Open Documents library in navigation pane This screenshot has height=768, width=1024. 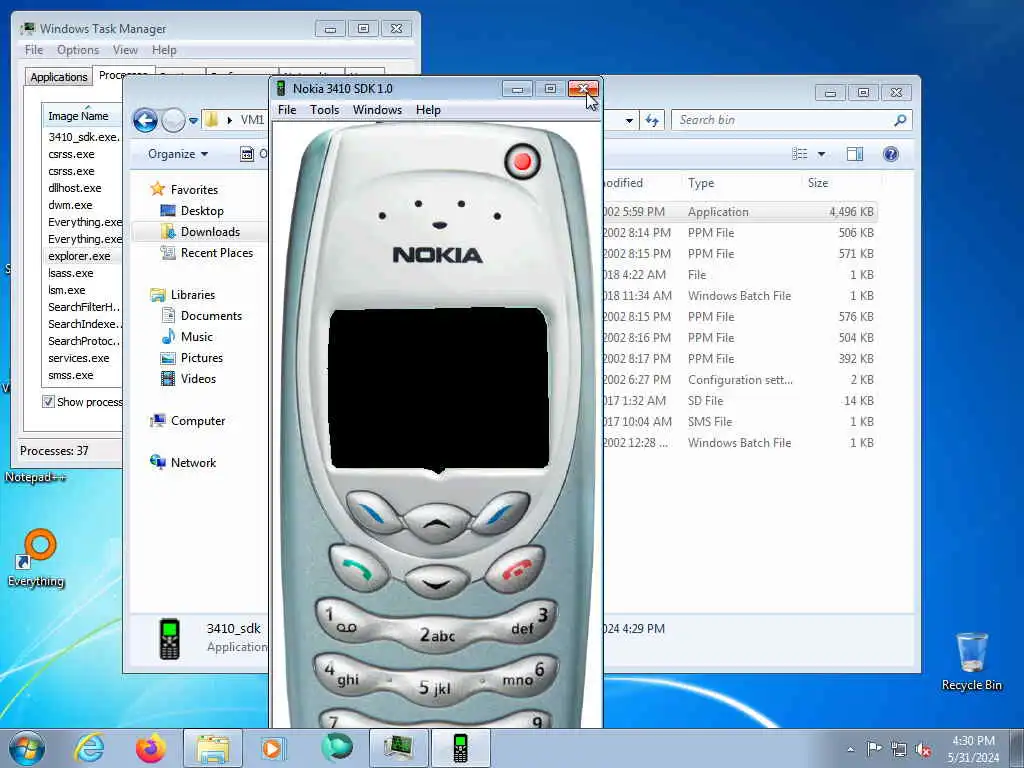coord(211,316)
